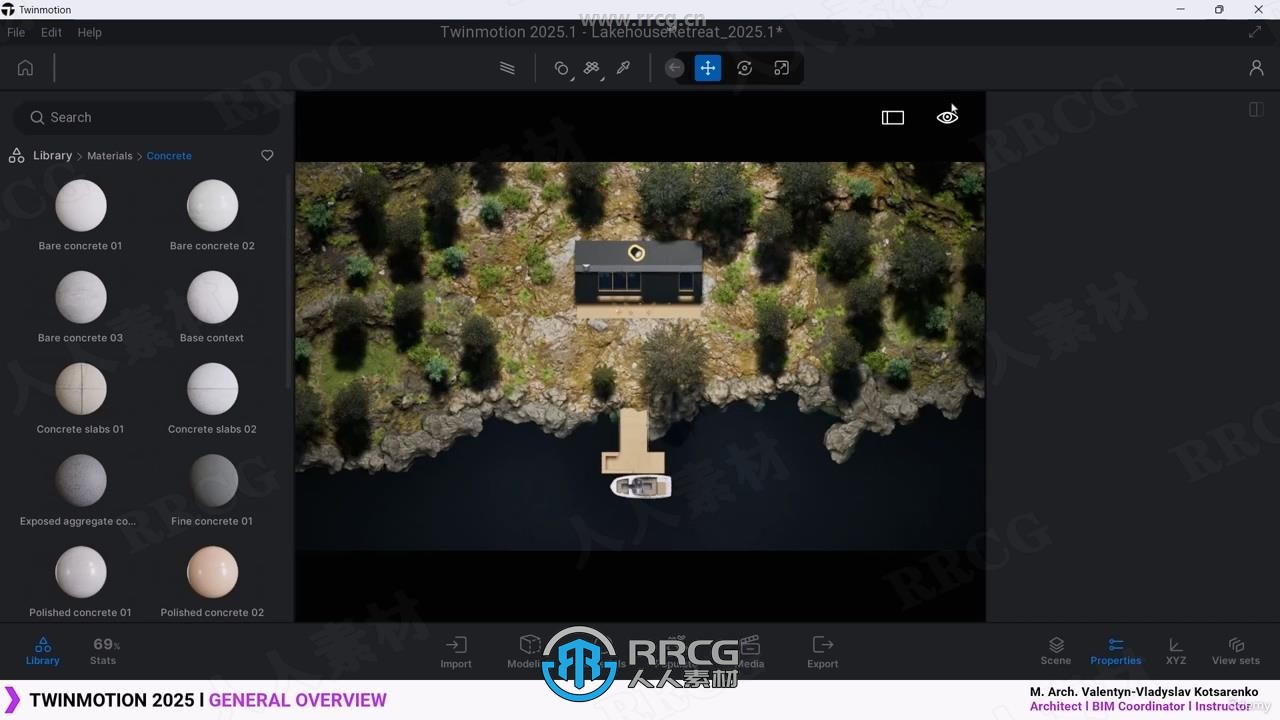
Task: Open the Edit menu
Action: [51, 32]
